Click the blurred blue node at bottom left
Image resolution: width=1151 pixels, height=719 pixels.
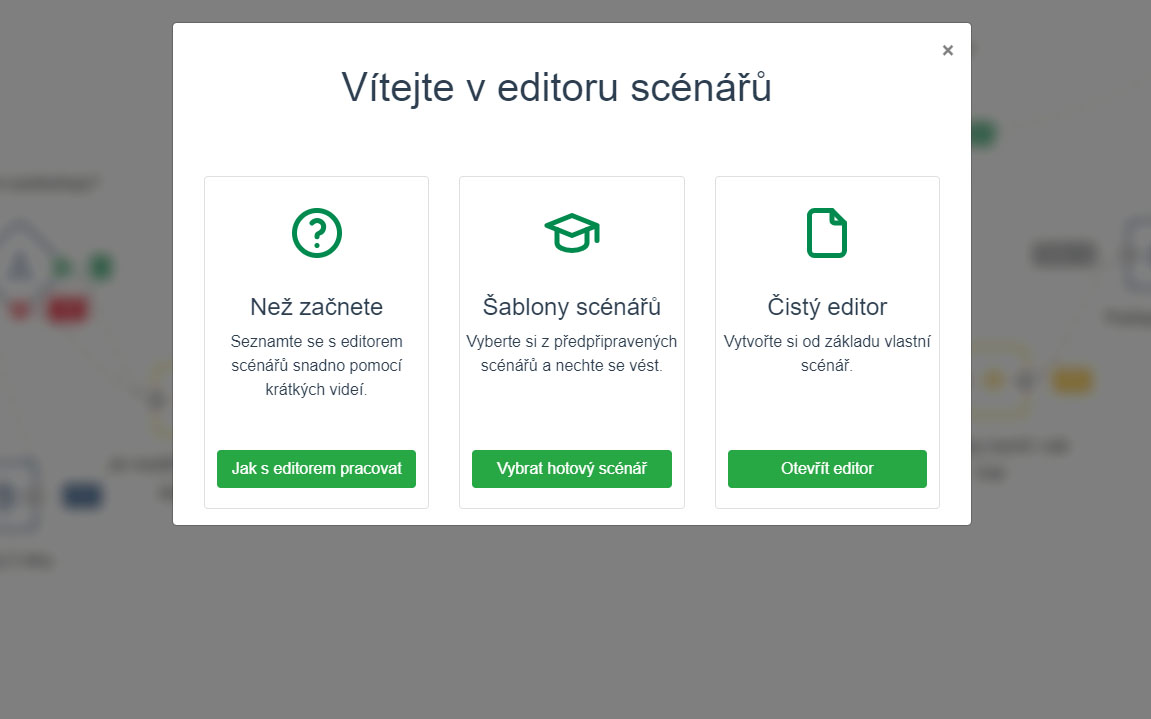pos(81,496)
